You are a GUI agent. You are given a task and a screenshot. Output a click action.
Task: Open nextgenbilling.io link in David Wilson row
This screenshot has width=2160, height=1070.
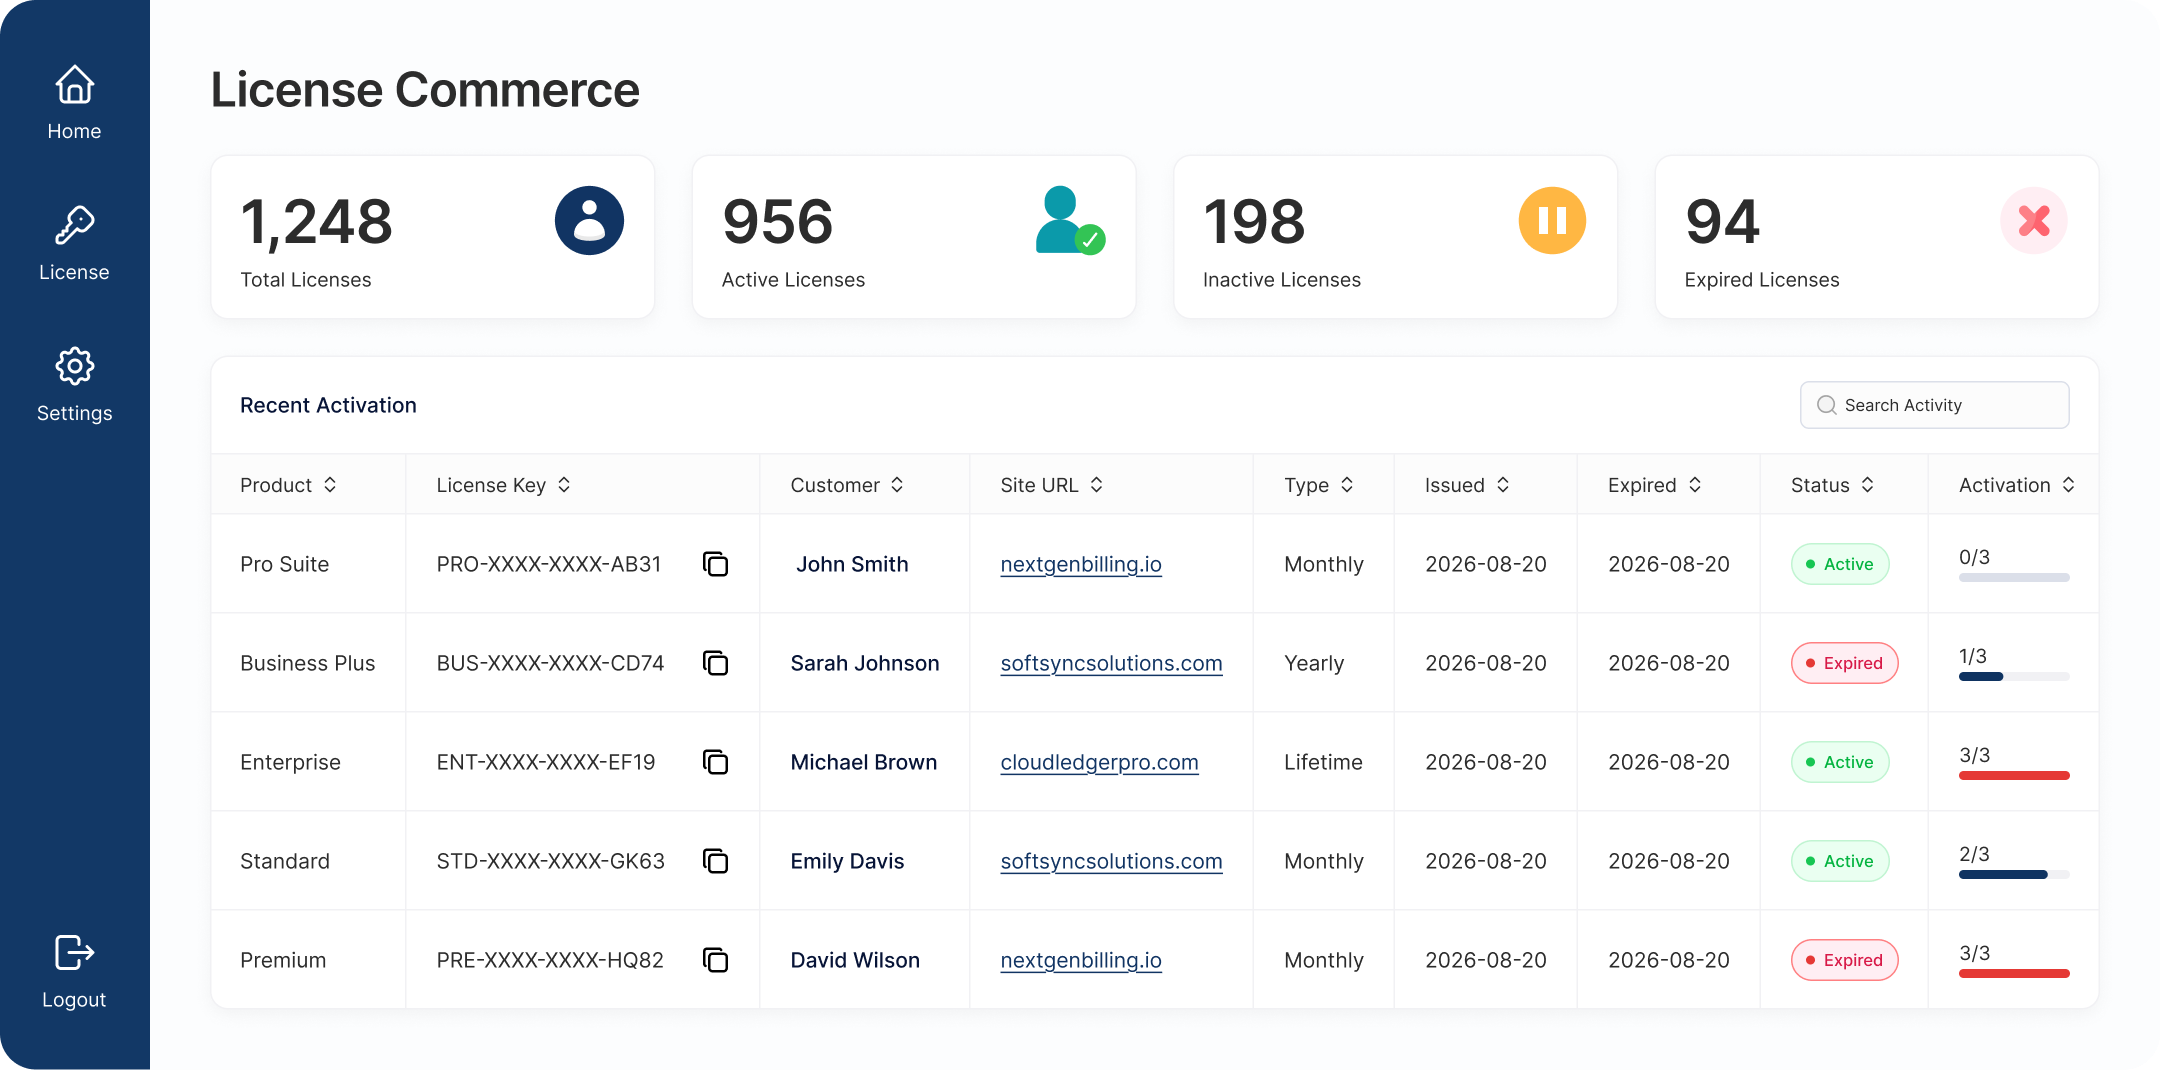click(1081, 960)
